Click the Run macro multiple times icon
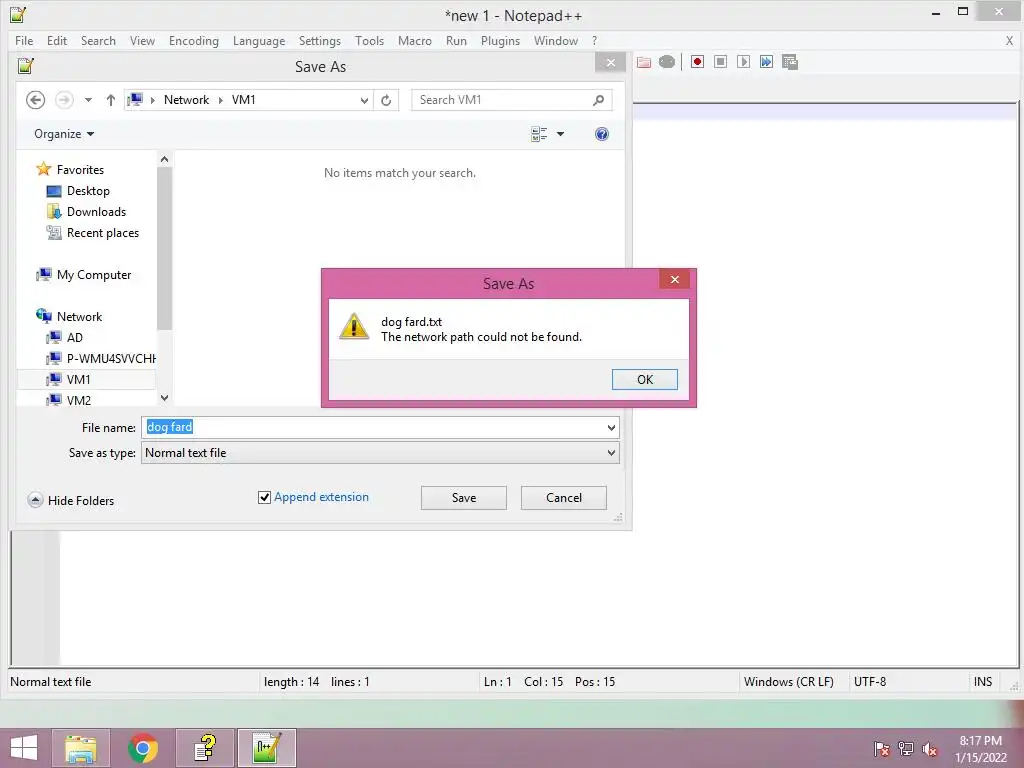Image resolution: width=1024 pixels, height=768 pixels. tap(766, 61)
